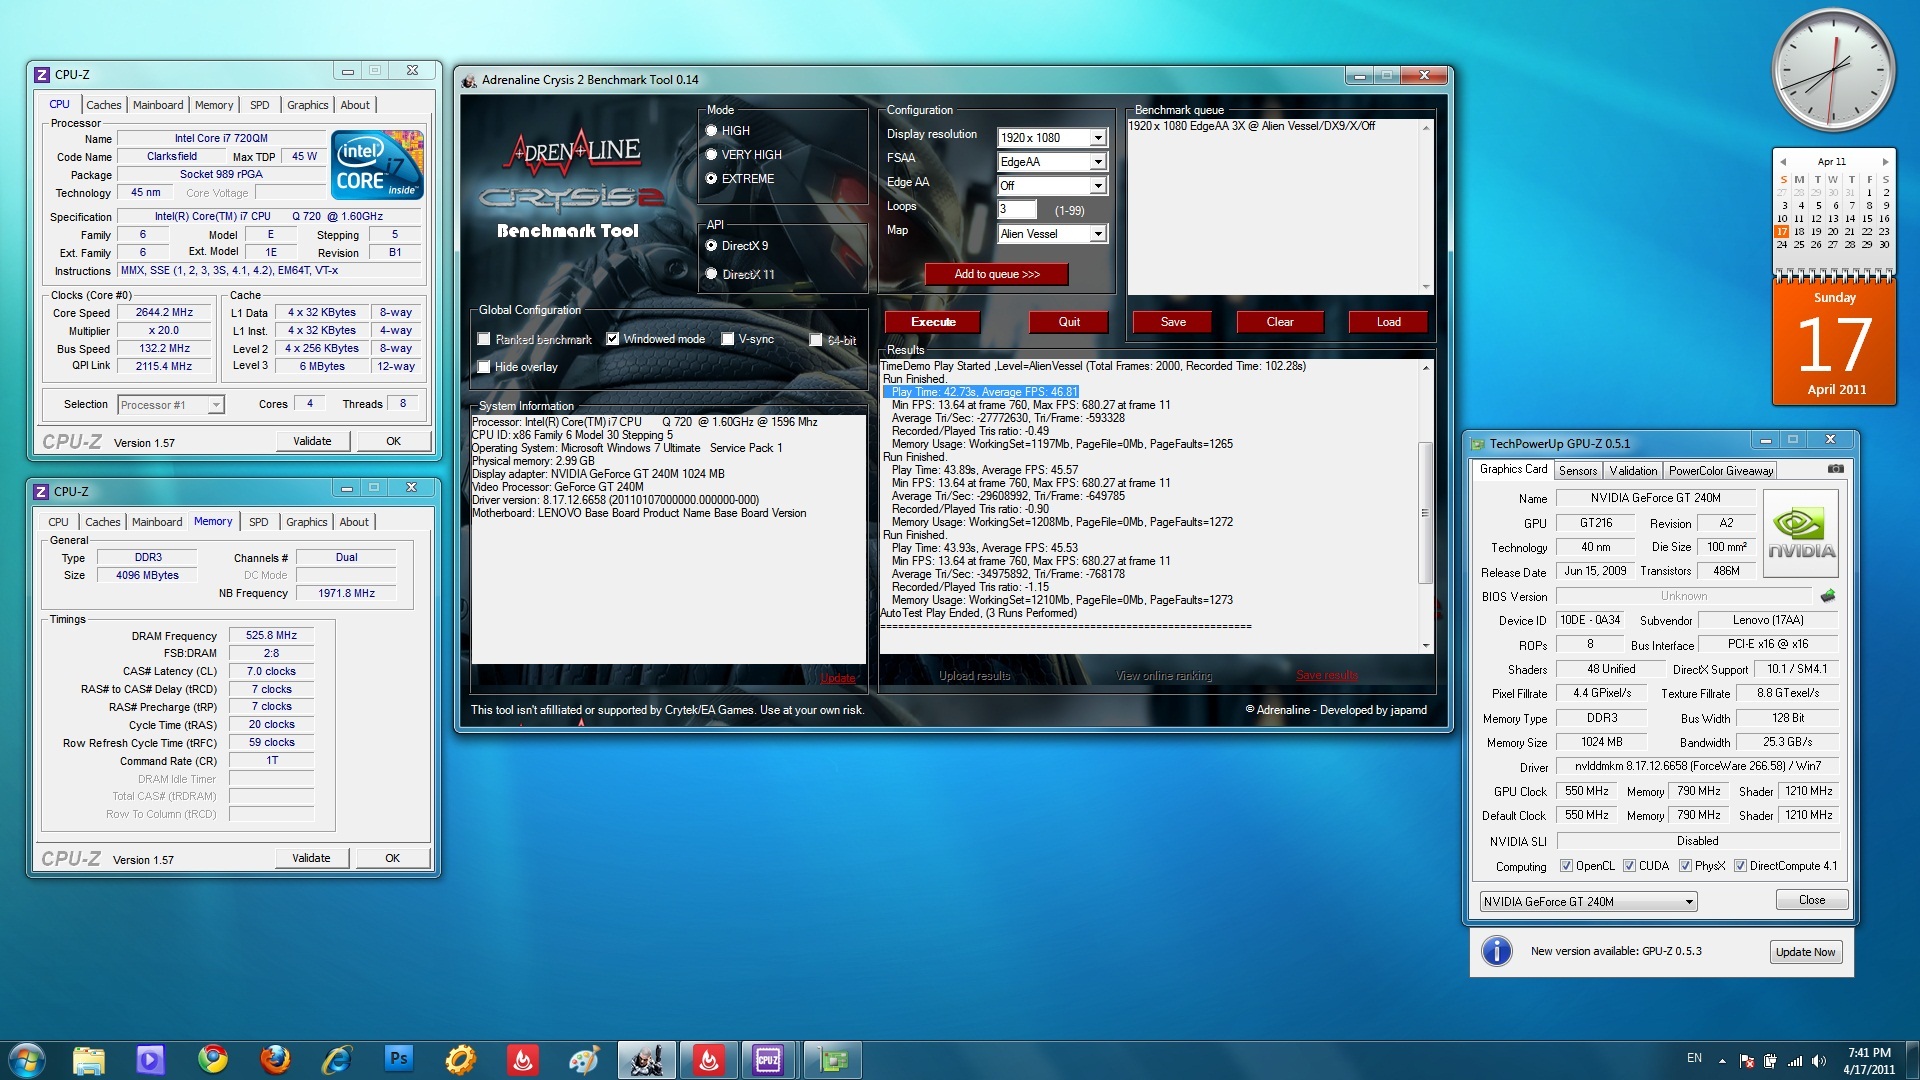This screenshot has height=1080, width=1920.
Task: Open the Display resolution dropdown
Action: click(1097, 138)
